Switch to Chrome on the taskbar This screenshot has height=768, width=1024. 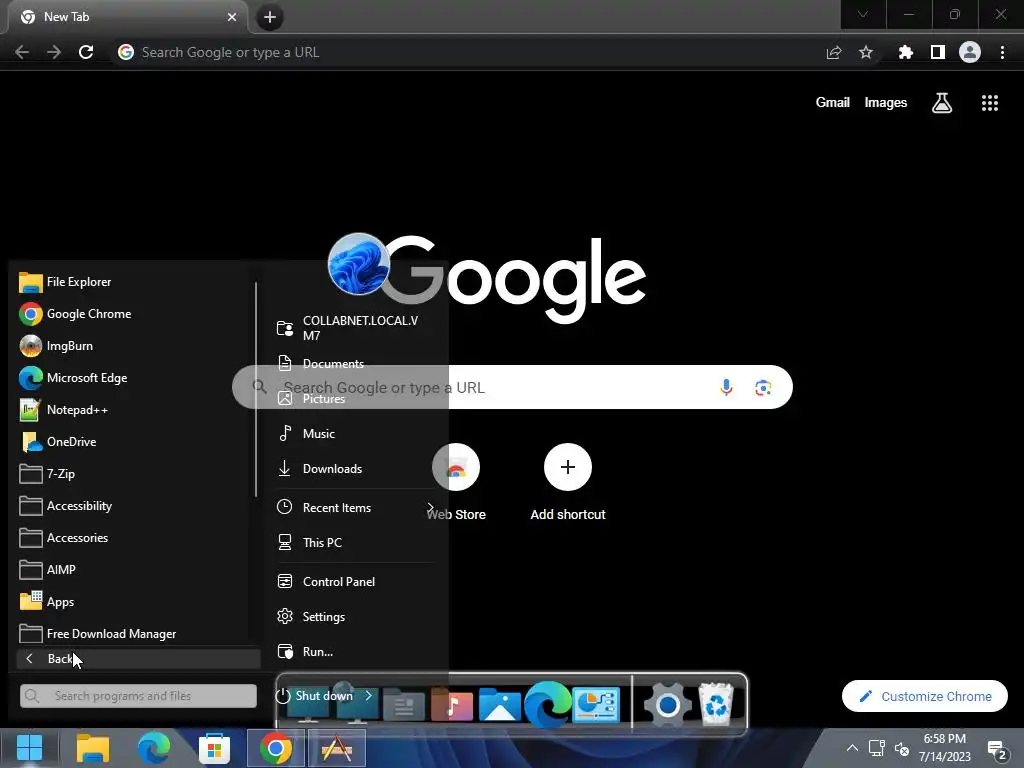point(276,748)
